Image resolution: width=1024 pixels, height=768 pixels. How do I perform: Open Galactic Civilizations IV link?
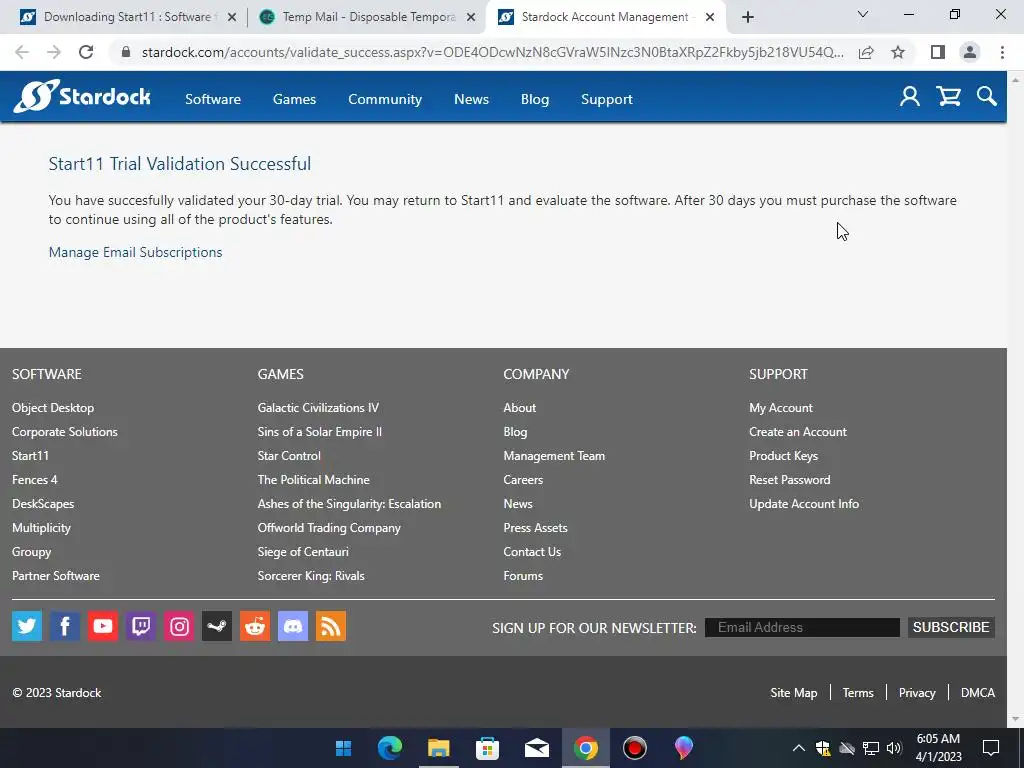click(318, 408)
